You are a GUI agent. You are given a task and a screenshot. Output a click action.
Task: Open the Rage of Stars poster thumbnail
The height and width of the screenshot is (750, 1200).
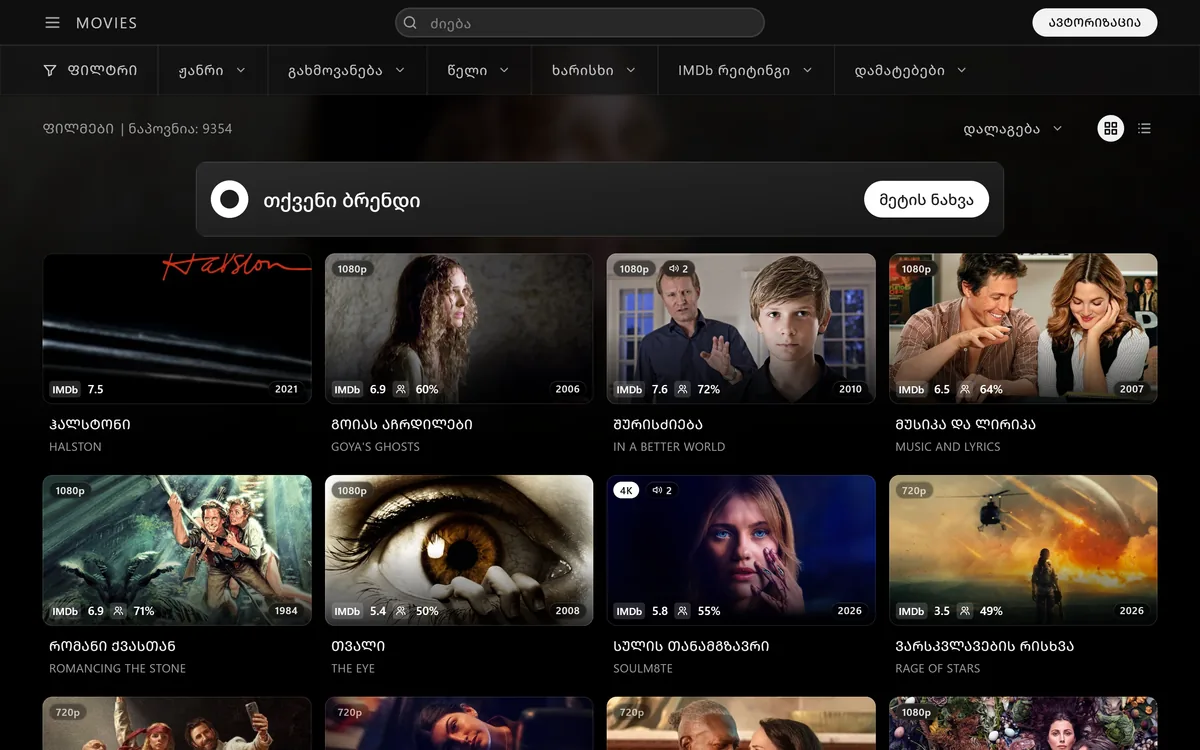click(1023, 550)
